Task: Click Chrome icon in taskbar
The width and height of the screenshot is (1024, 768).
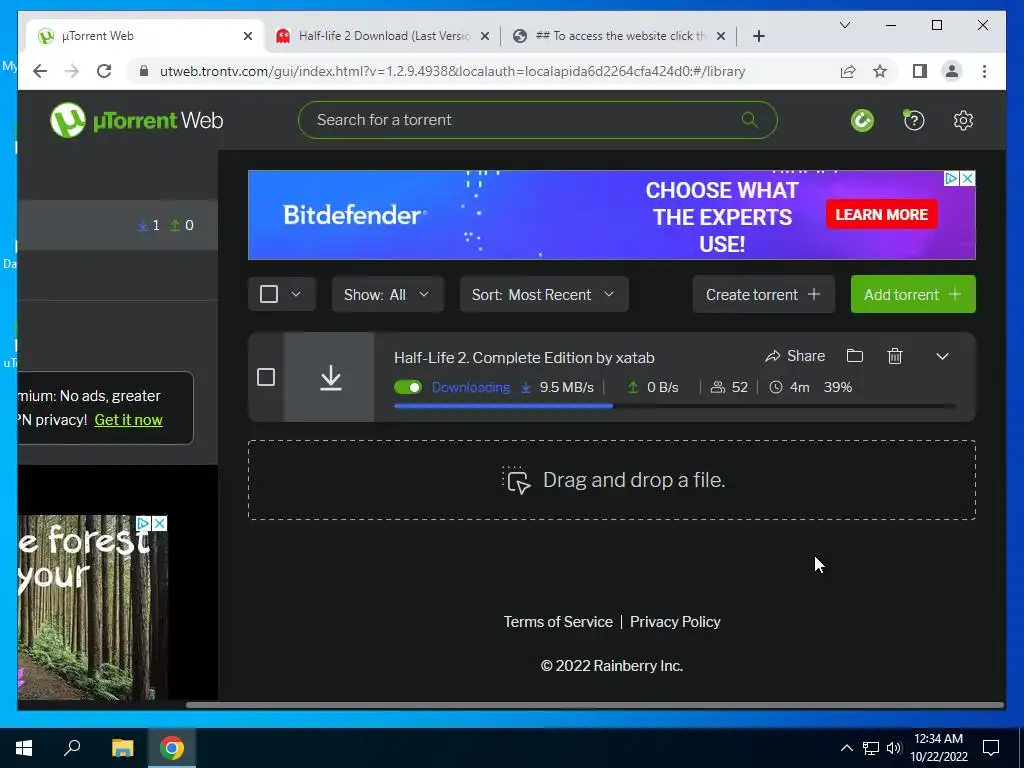Action: pyautogui.click(x=172, y=748)
